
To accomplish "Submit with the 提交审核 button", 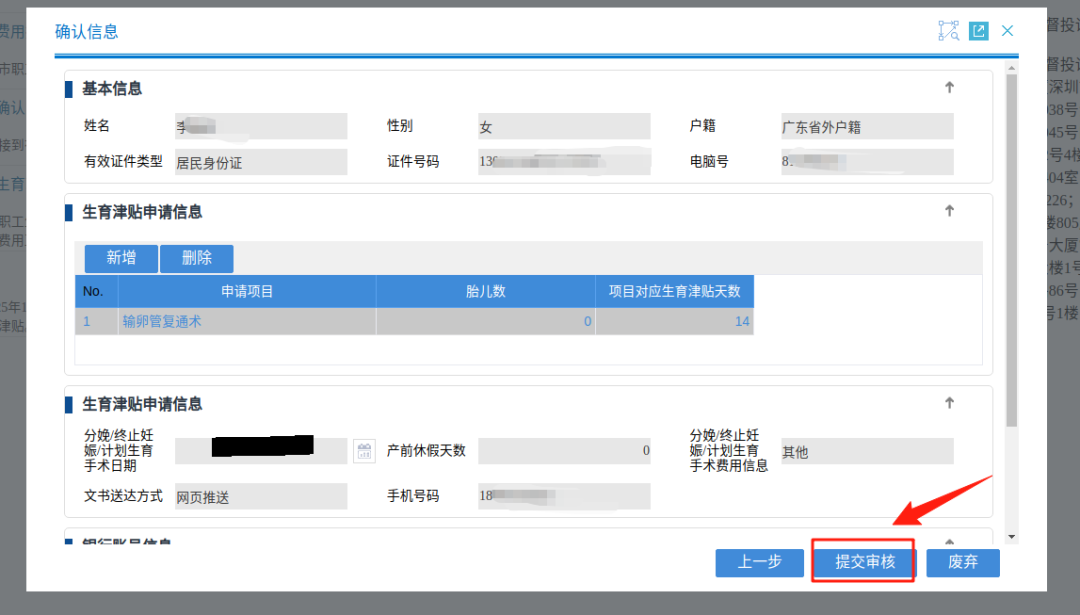I will (x=865, y=562).
